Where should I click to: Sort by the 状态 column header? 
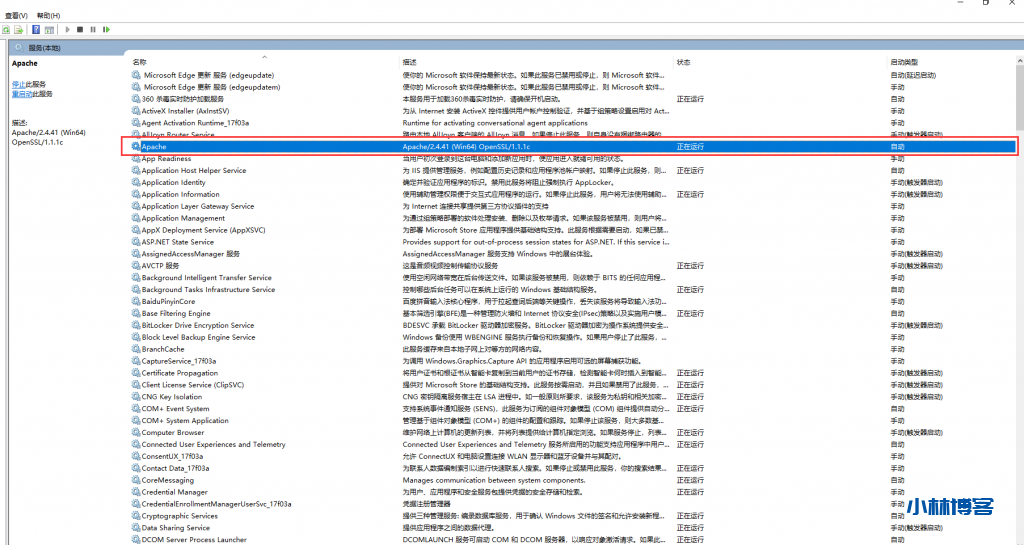(x=684, y=62)
